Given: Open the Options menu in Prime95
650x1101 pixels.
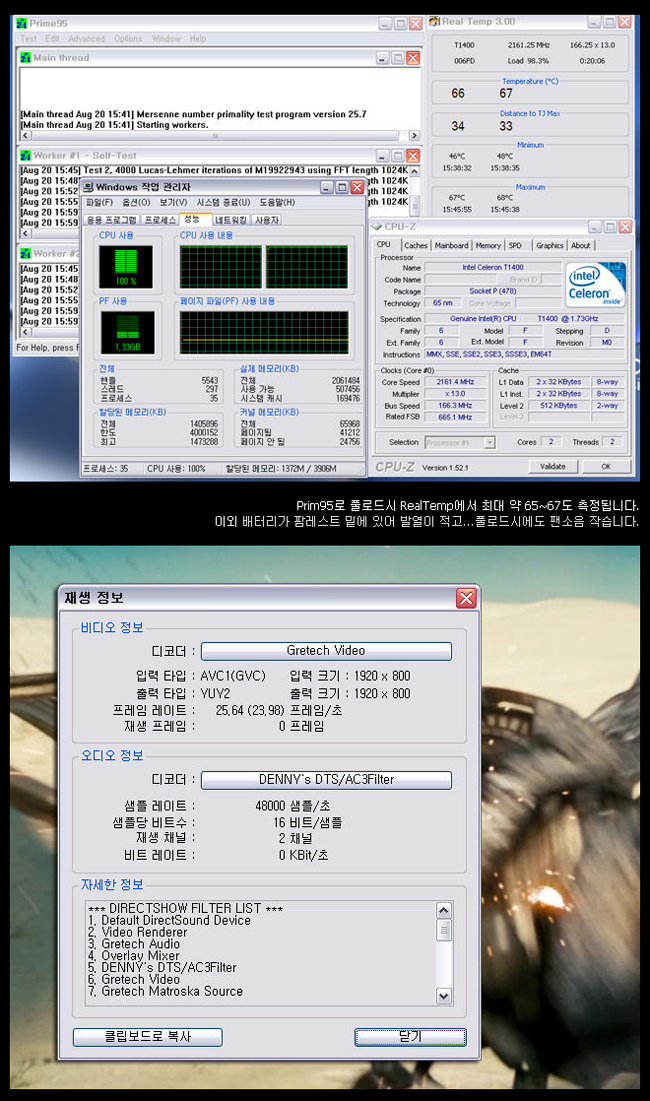Looking at the screenshot, I should (x=128, y=39).
